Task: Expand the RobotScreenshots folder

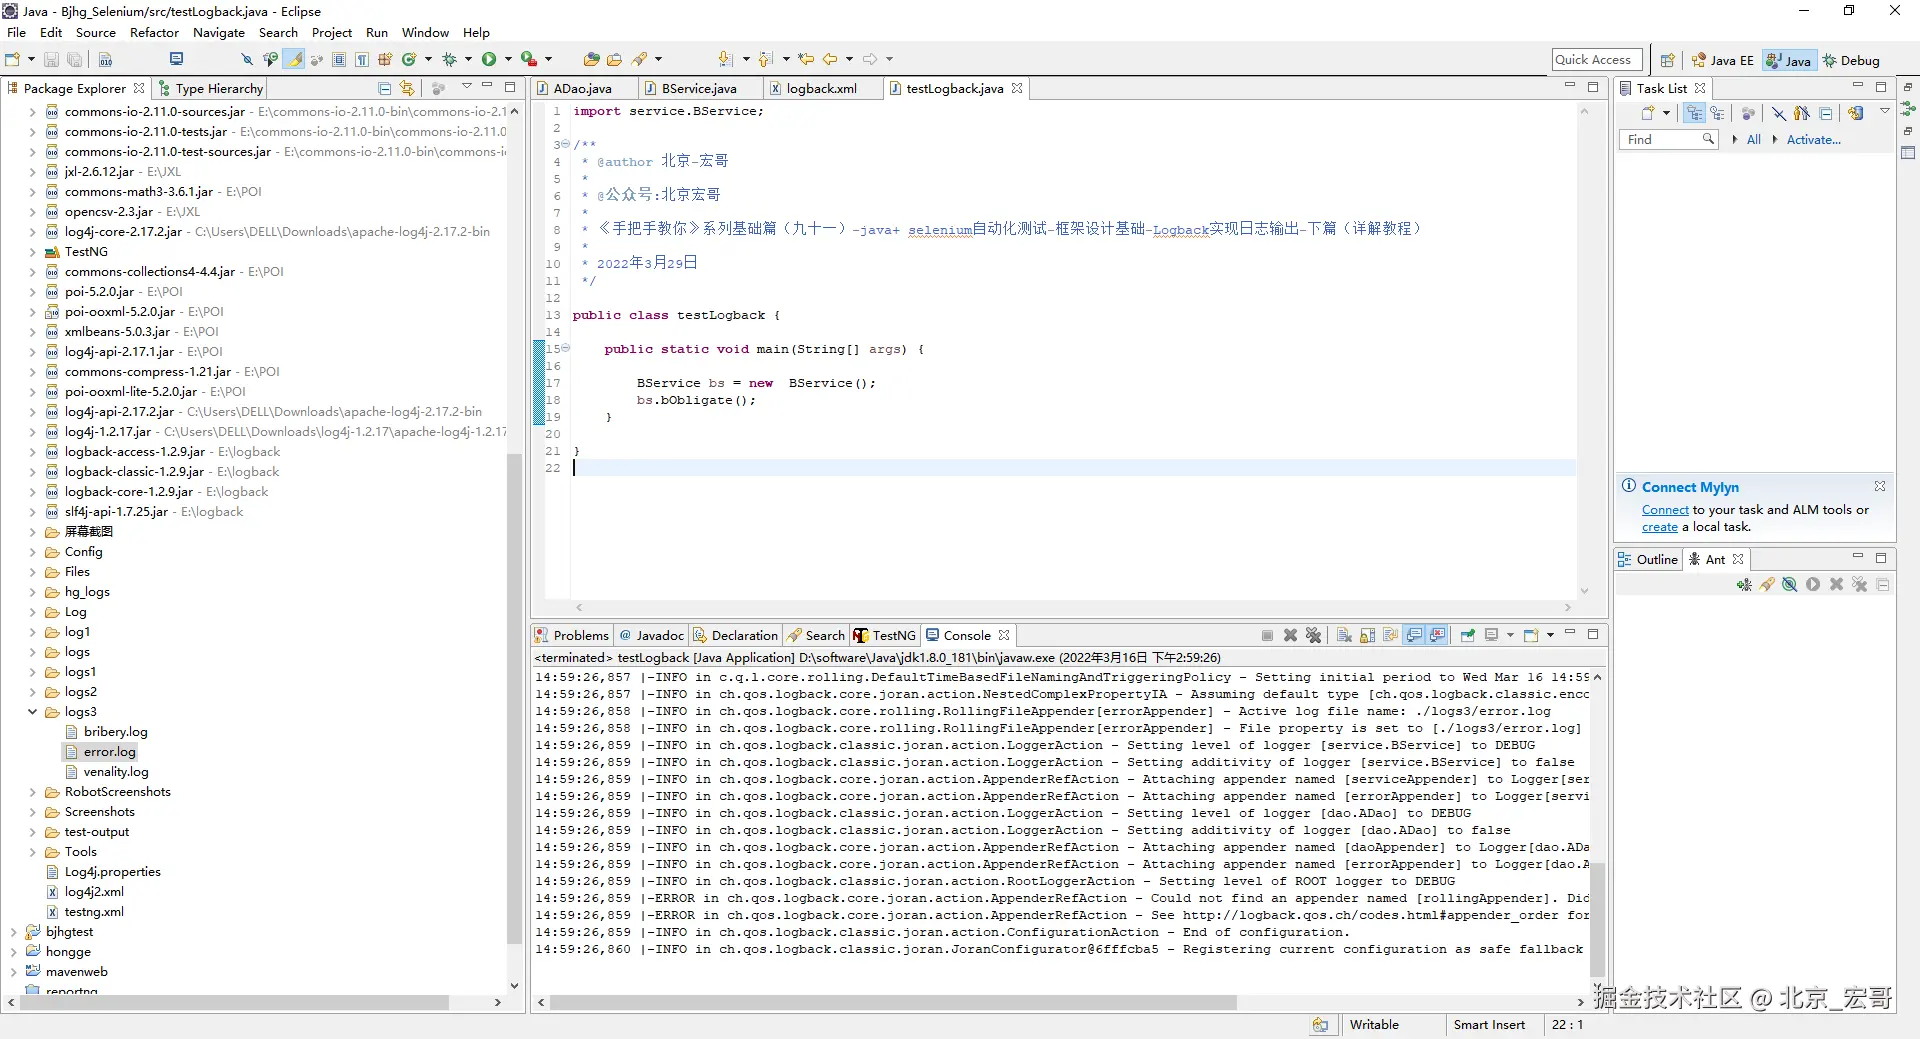Action: click(x=32, y=792)
